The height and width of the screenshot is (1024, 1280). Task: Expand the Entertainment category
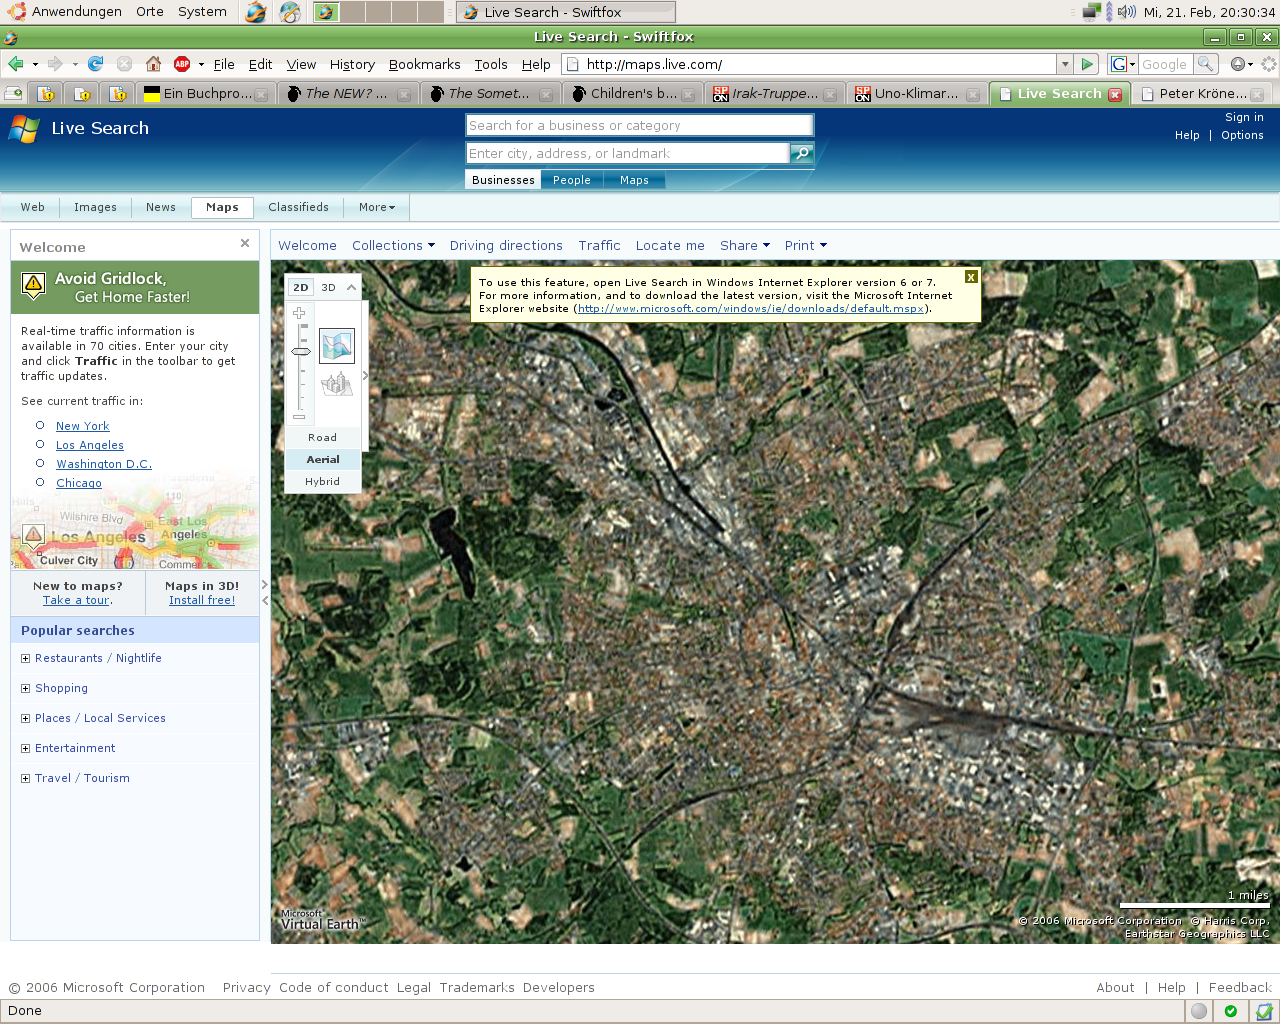pos(26,748)
